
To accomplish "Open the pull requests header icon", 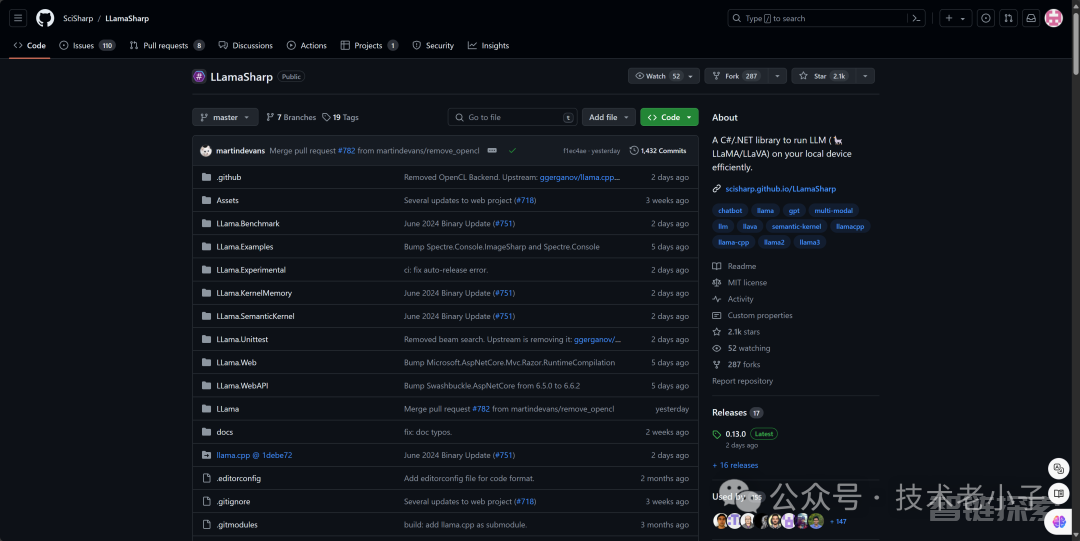I will 1008,19.
